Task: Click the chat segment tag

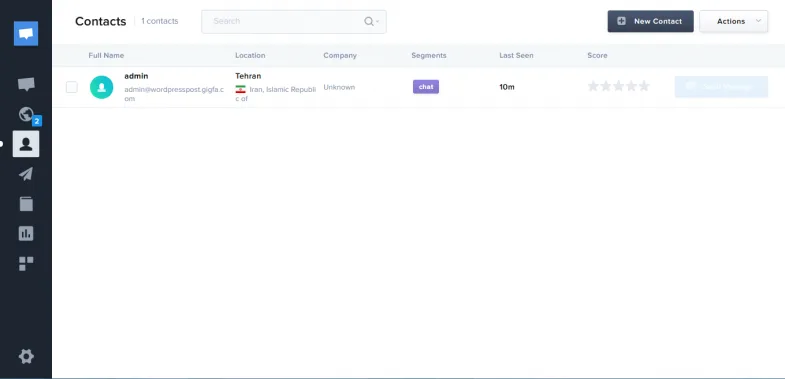Action: click(426, 87)
